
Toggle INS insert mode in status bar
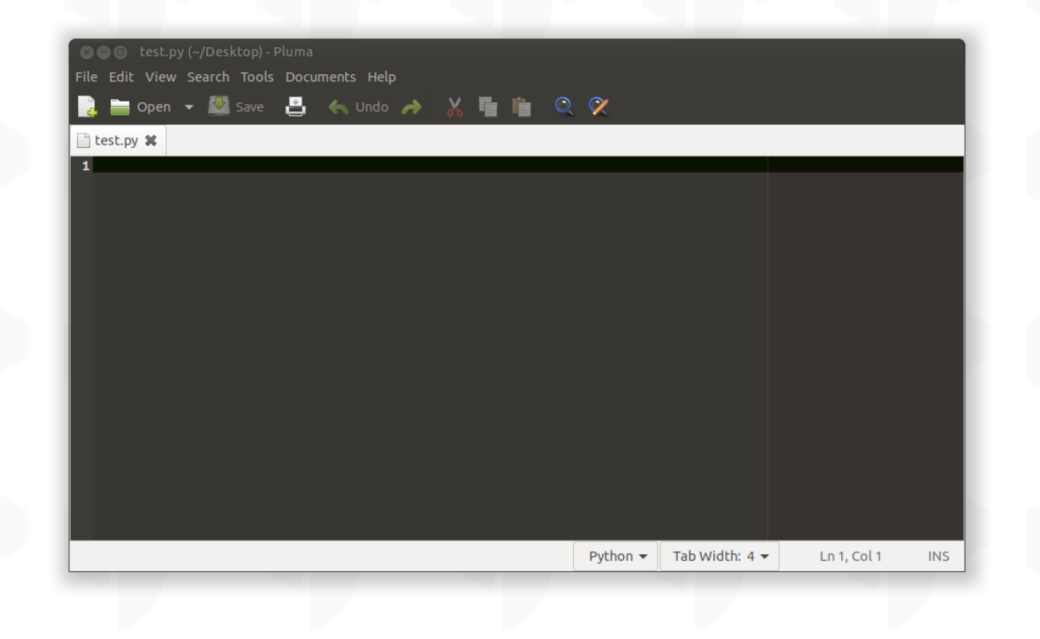pos(938,556)
